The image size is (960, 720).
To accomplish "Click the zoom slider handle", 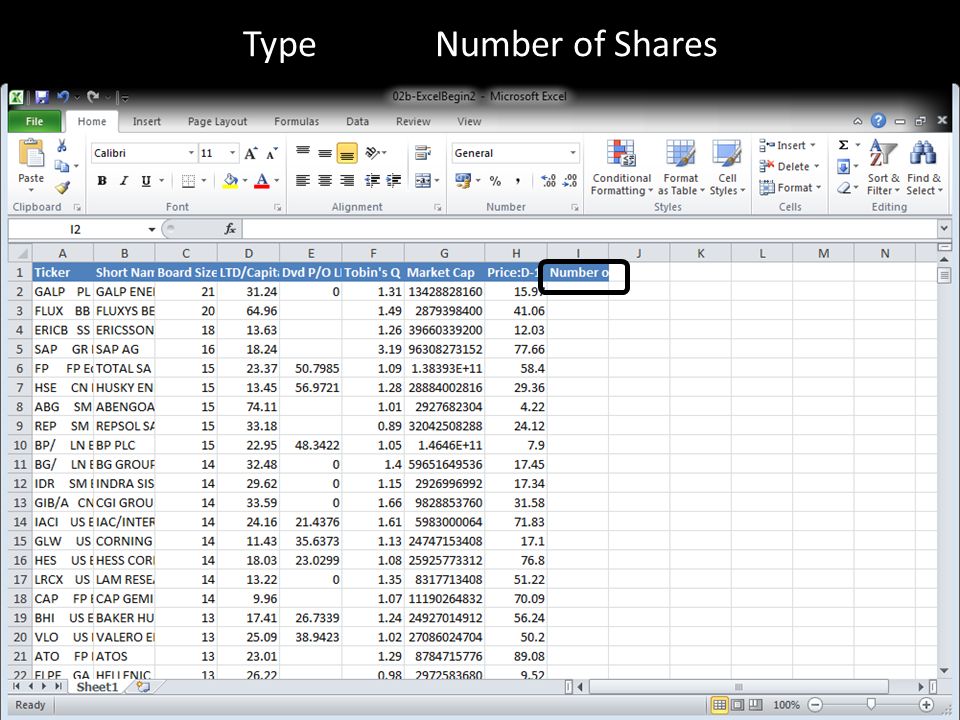I will pos(871,705).
